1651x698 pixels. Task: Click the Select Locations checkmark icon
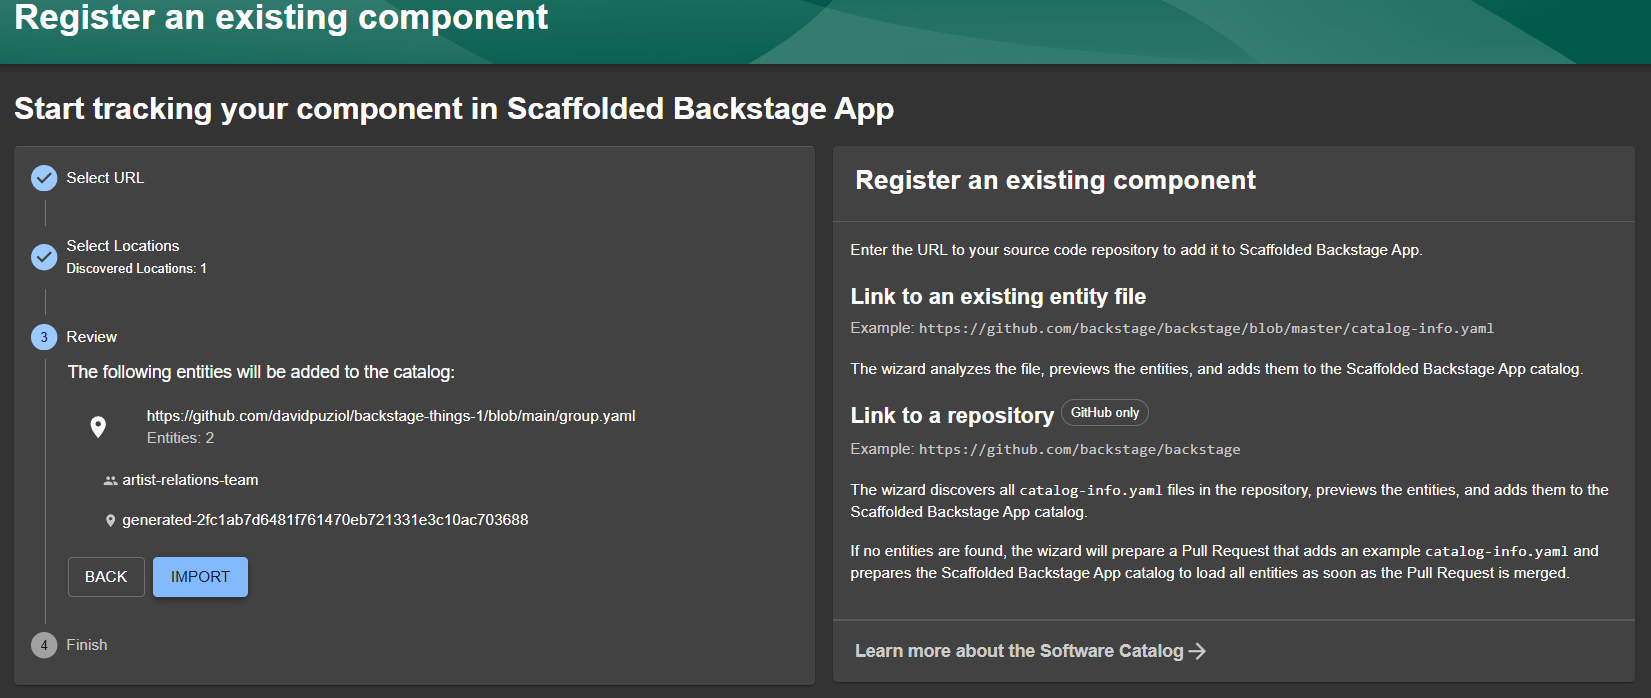click(x=44, y=257)
